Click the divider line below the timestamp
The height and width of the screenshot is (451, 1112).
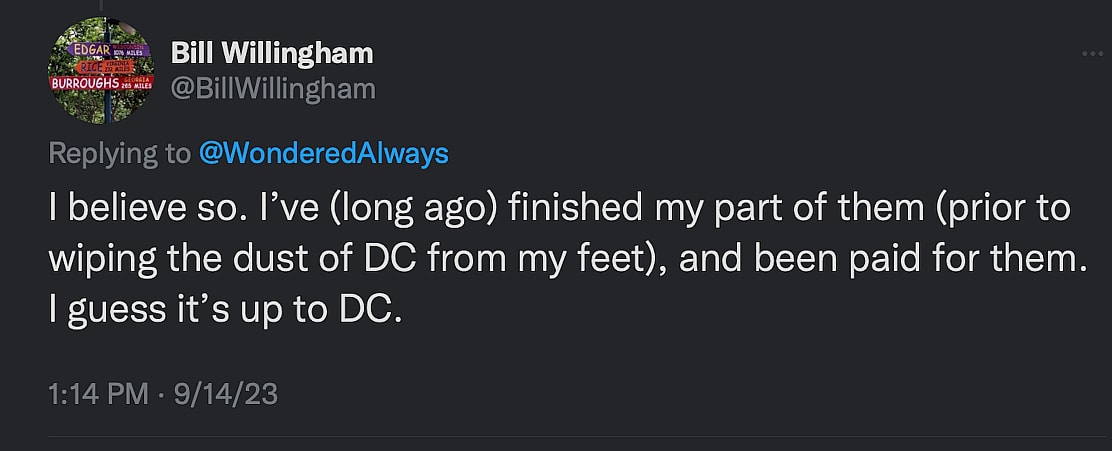point(556,436)
